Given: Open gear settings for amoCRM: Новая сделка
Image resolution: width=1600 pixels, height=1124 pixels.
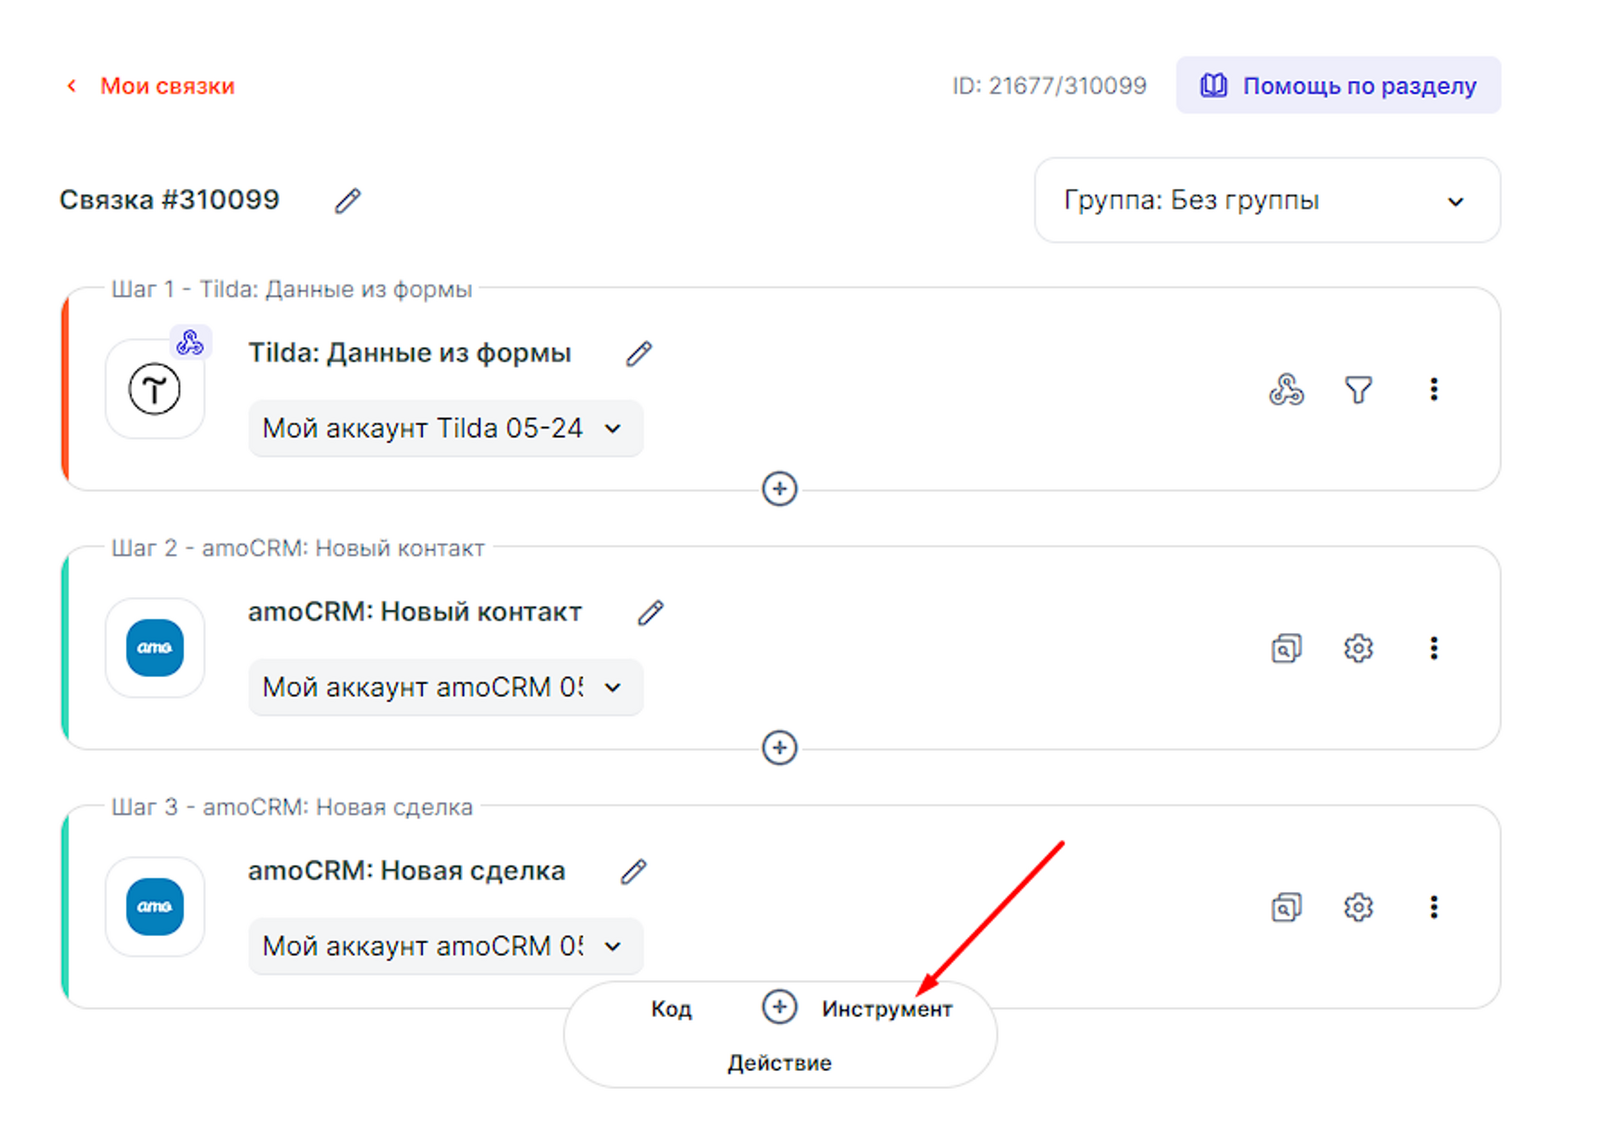Looking at the screenshot, I should (1358, 907).
